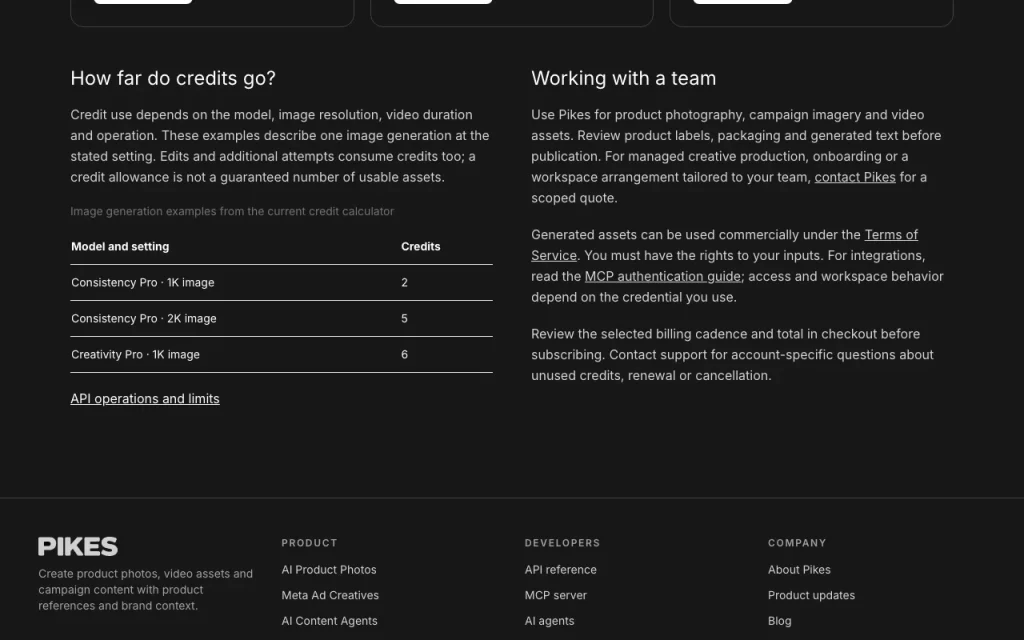This screenshot has height=640, width=1024.
Task: Open the API reference link
Action: [x=560, y=569]
